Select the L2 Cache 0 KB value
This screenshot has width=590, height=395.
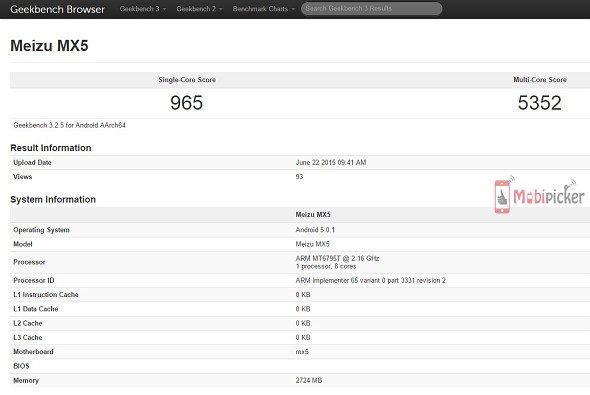(303, 323)
